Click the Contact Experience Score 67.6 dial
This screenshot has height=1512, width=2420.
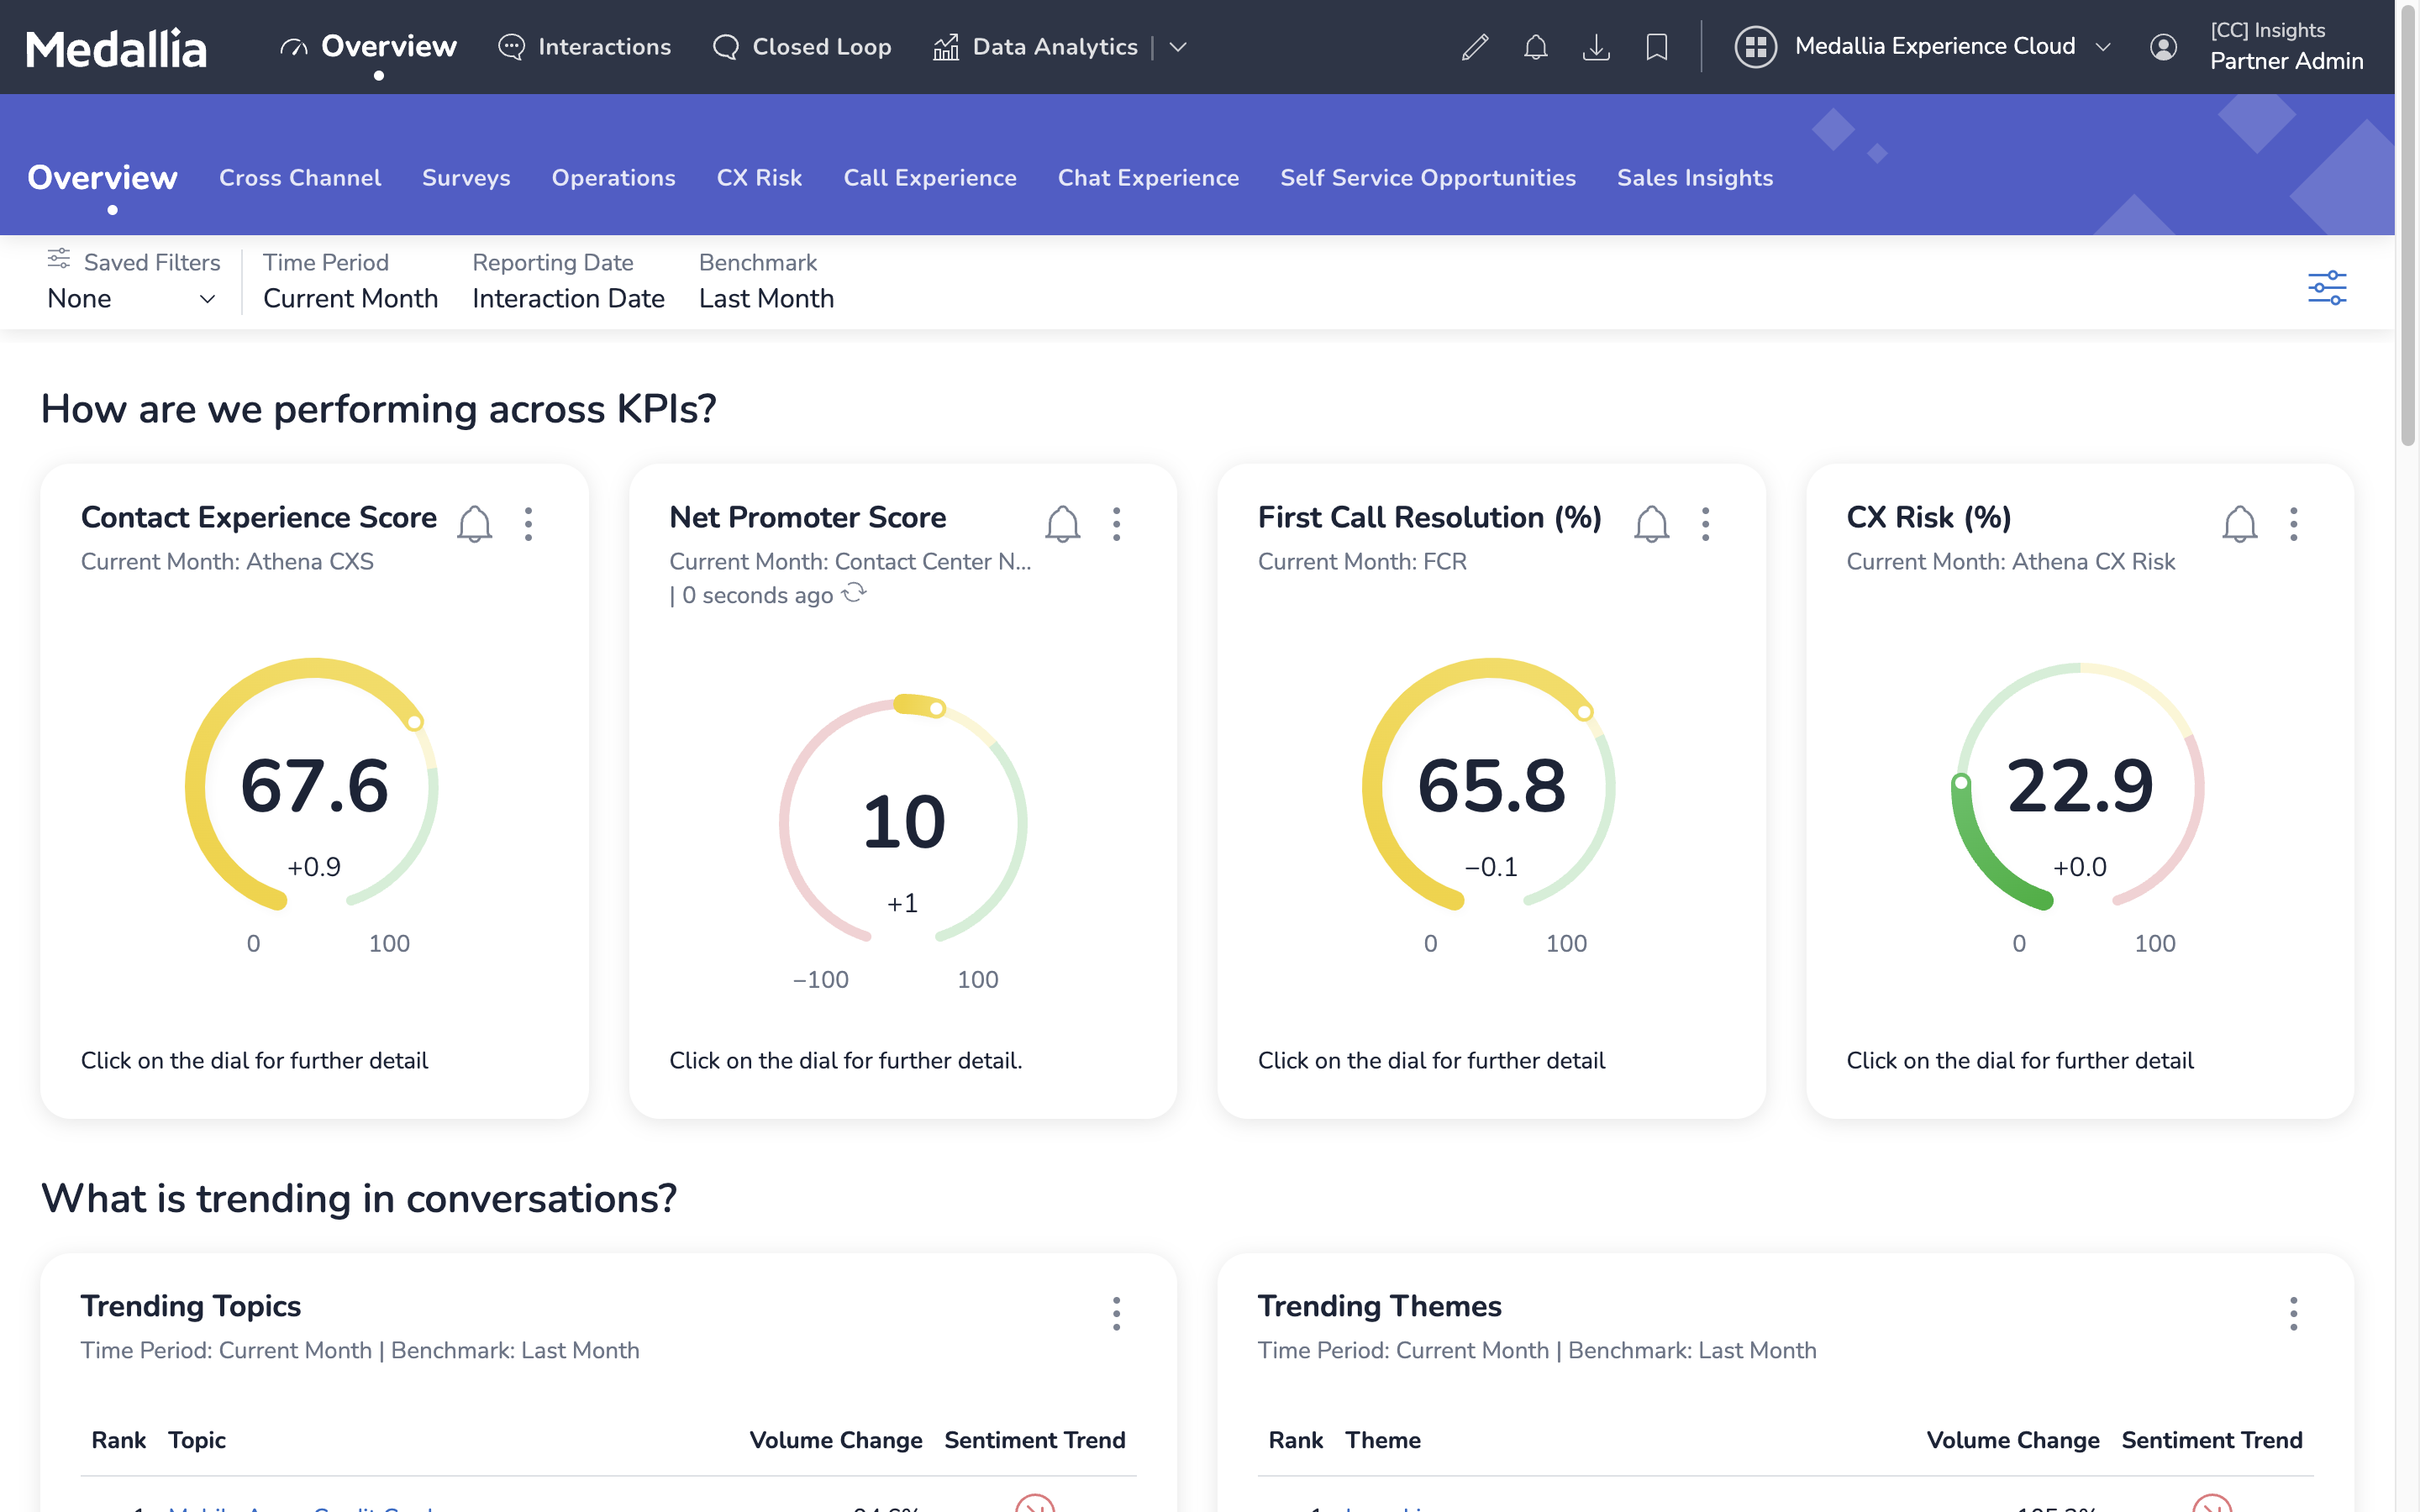pyautogui.click(x=313, y=785)
